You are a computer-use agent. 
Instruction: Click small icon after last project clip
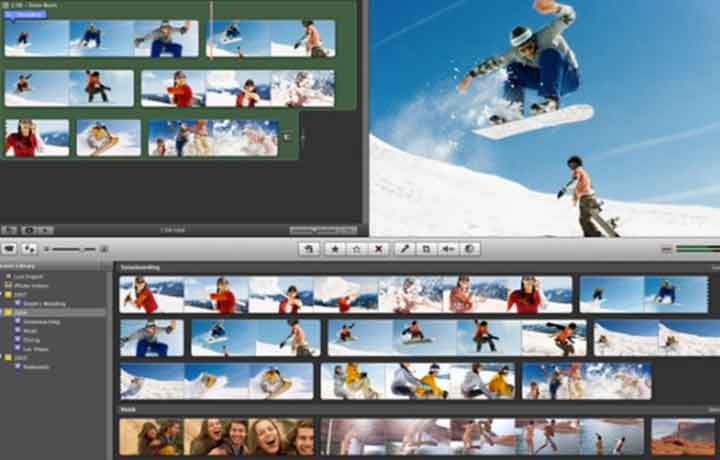tap(287, 137)
